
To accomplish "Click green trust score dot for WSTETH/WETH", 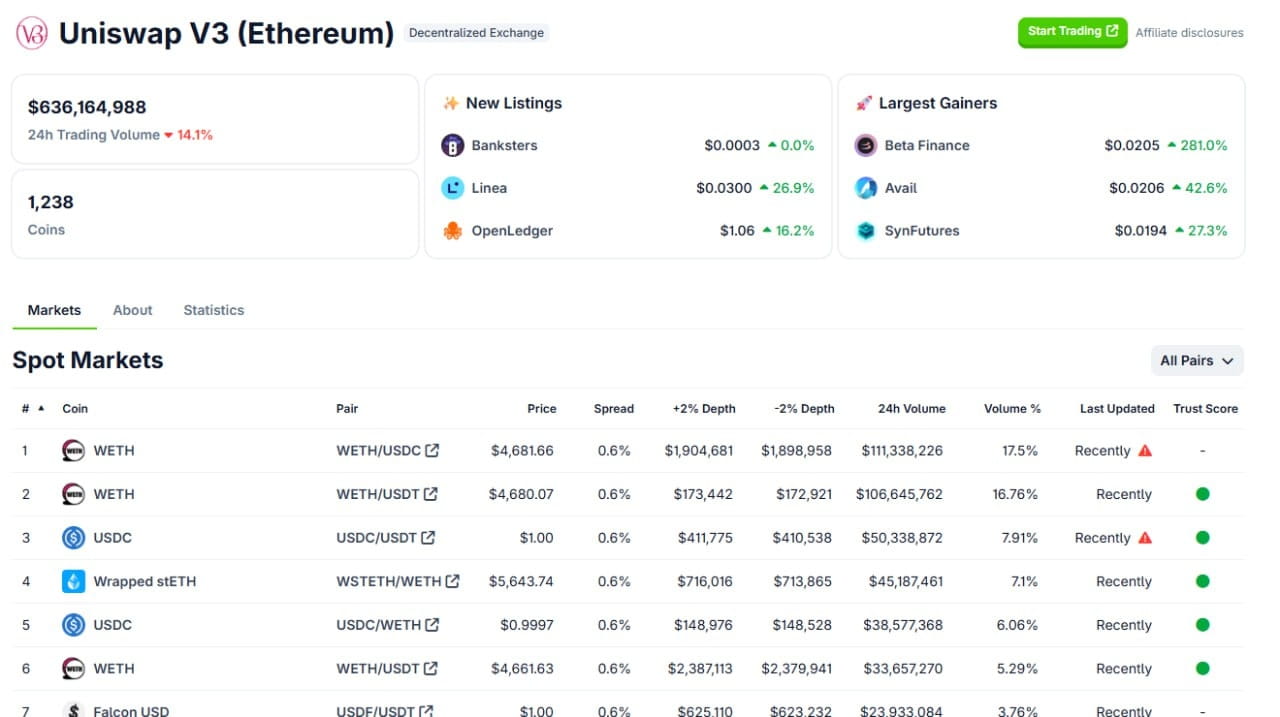I will (x=1203, y=581).
